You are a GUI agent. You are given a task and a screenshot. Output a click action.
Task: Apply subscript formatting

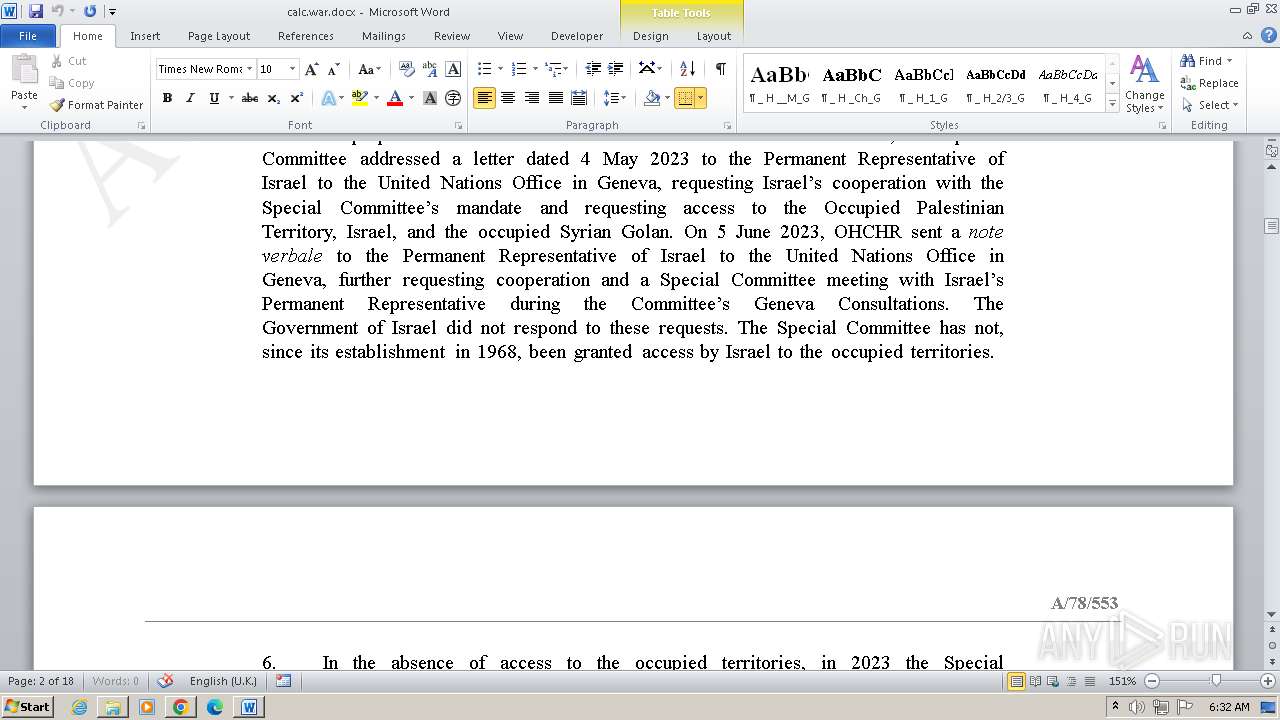[273, 98]
